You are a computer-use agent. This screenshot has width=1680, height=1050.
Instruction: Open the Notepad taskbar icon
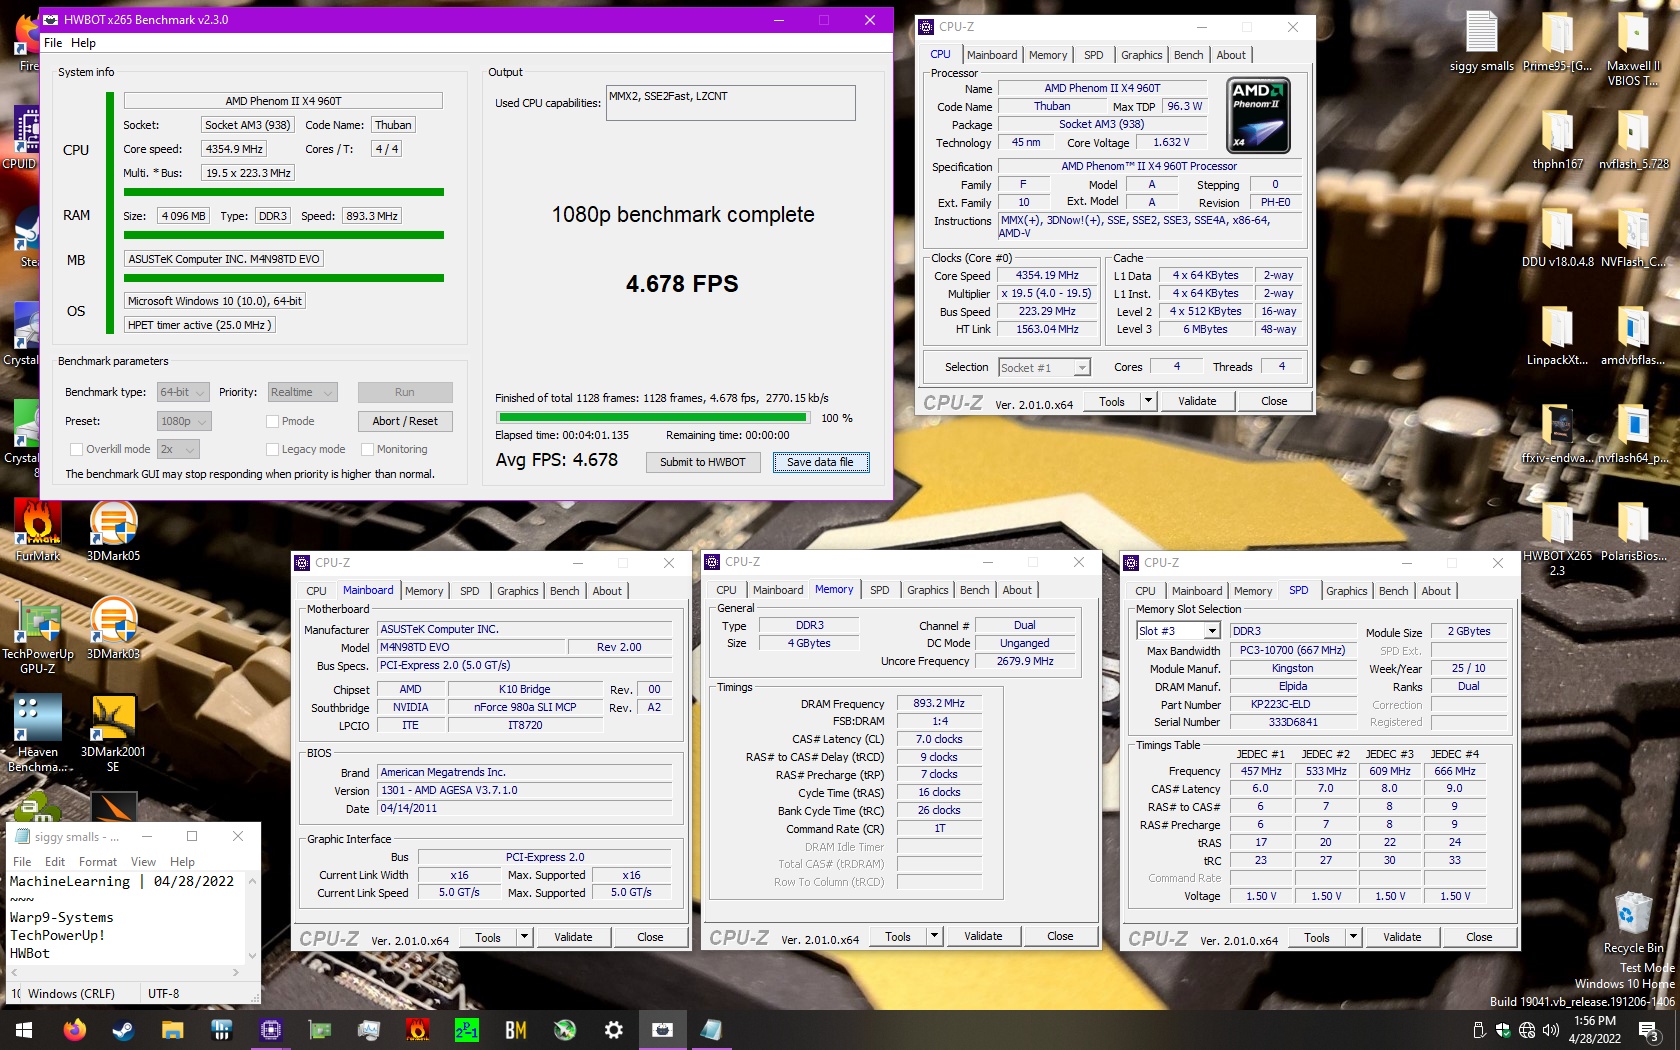(x=712, y=1029)
